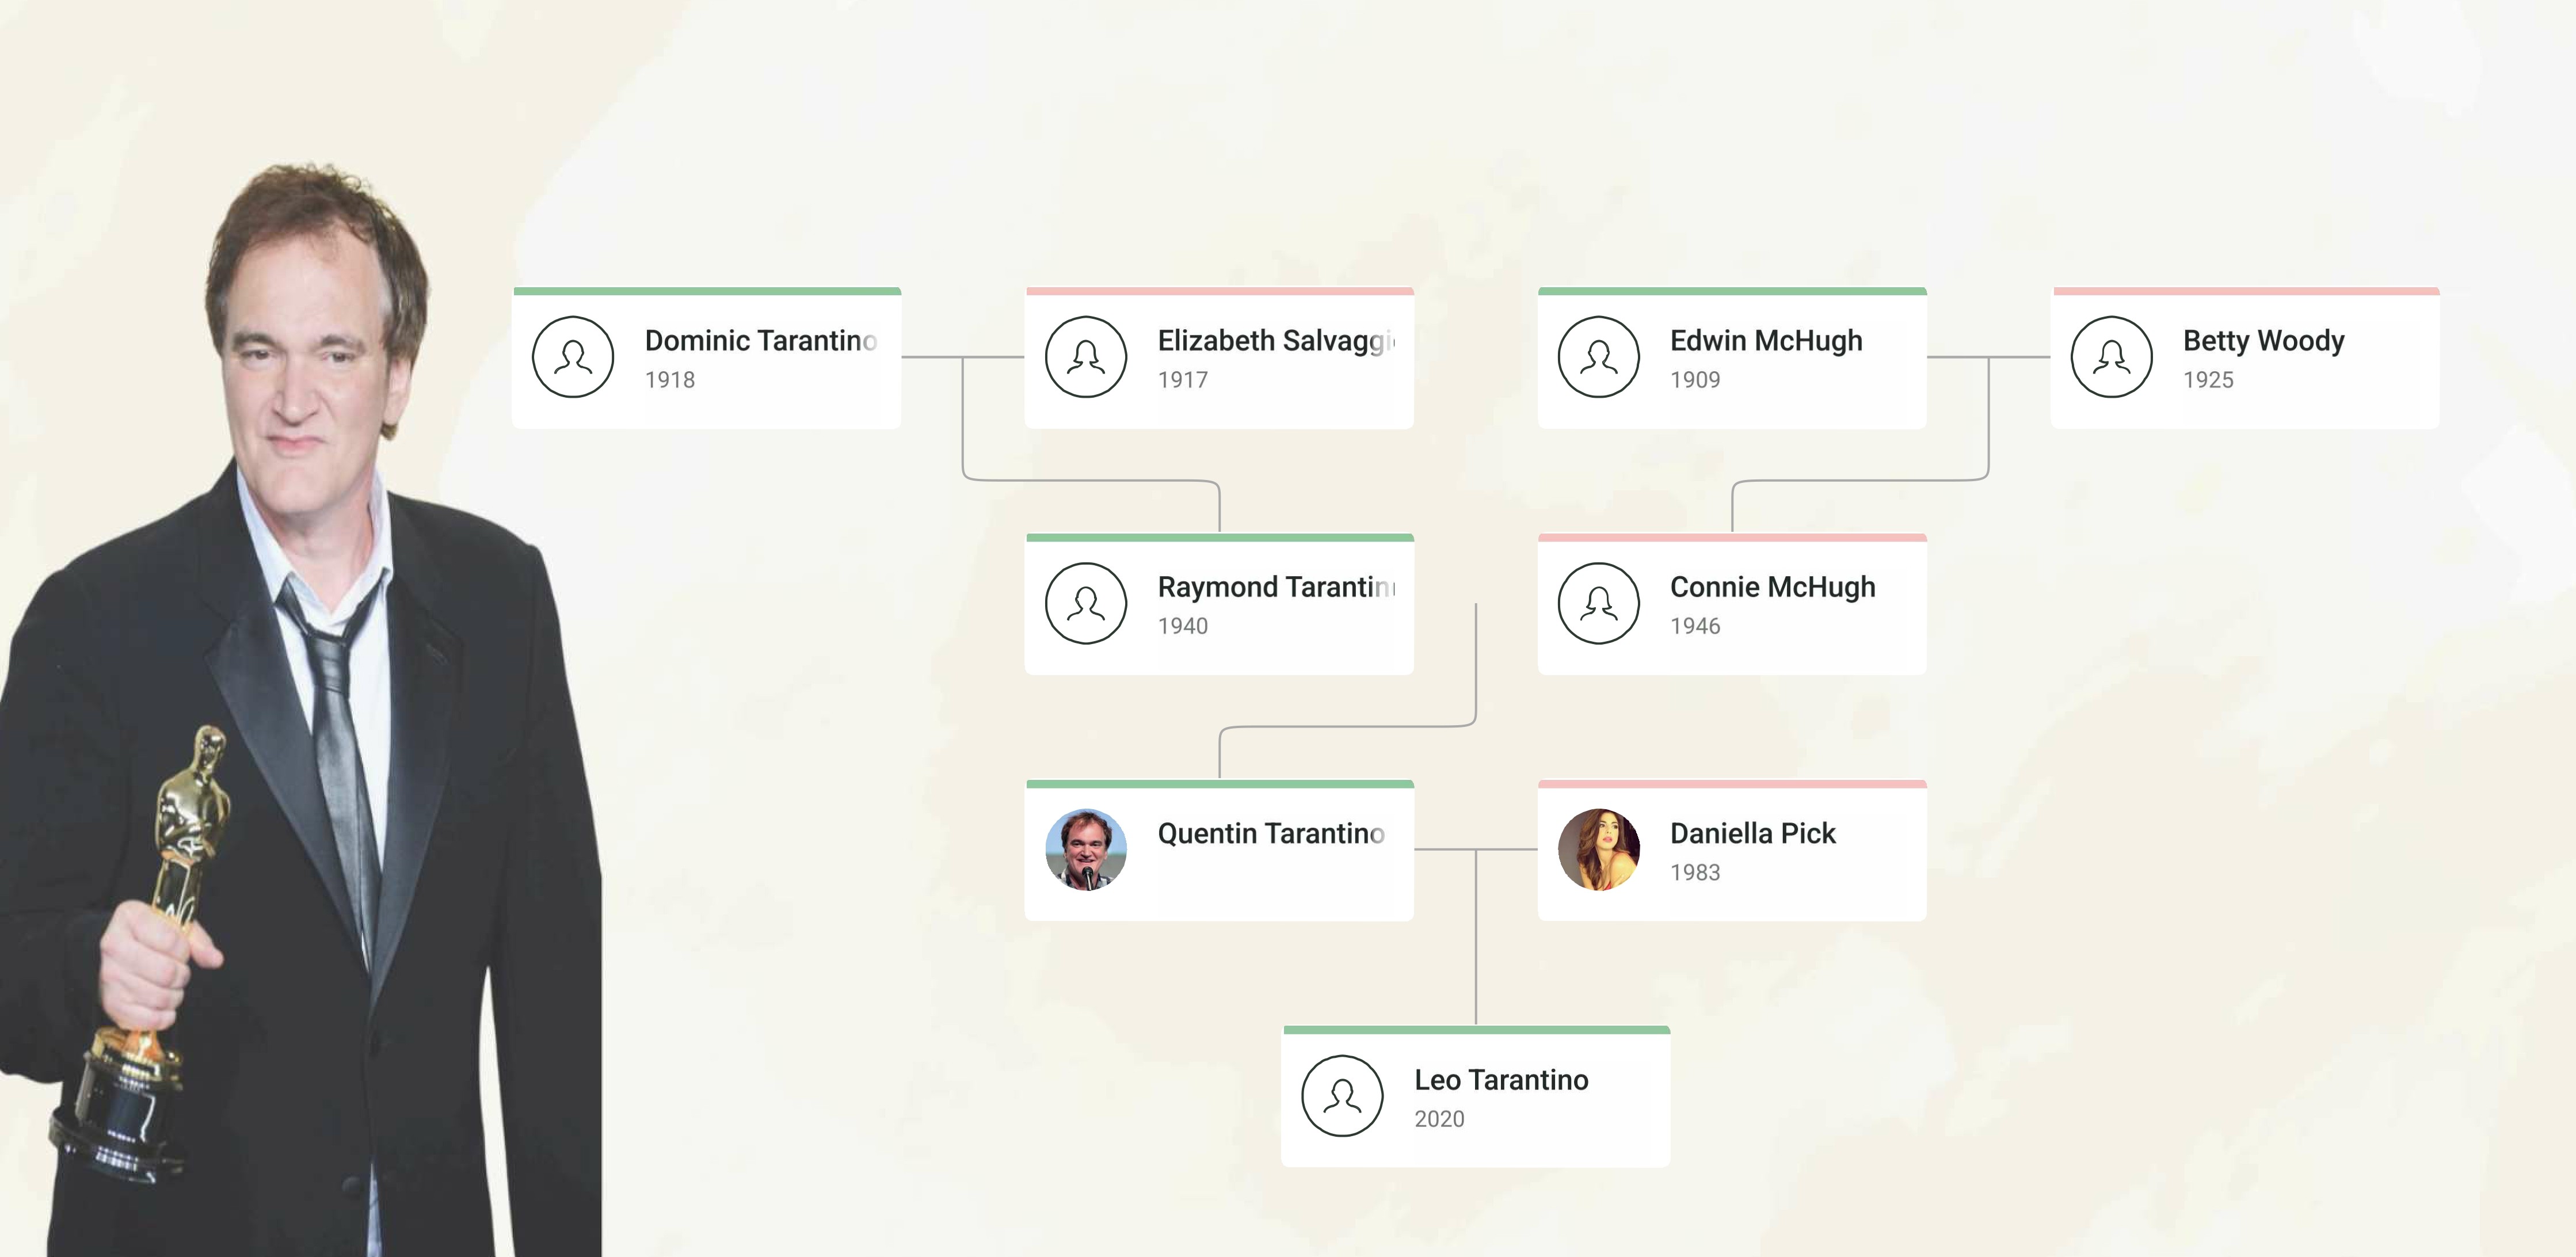
Task: Click Connie McHugh's avatar icon
Action: click(x=1598, y=603)
